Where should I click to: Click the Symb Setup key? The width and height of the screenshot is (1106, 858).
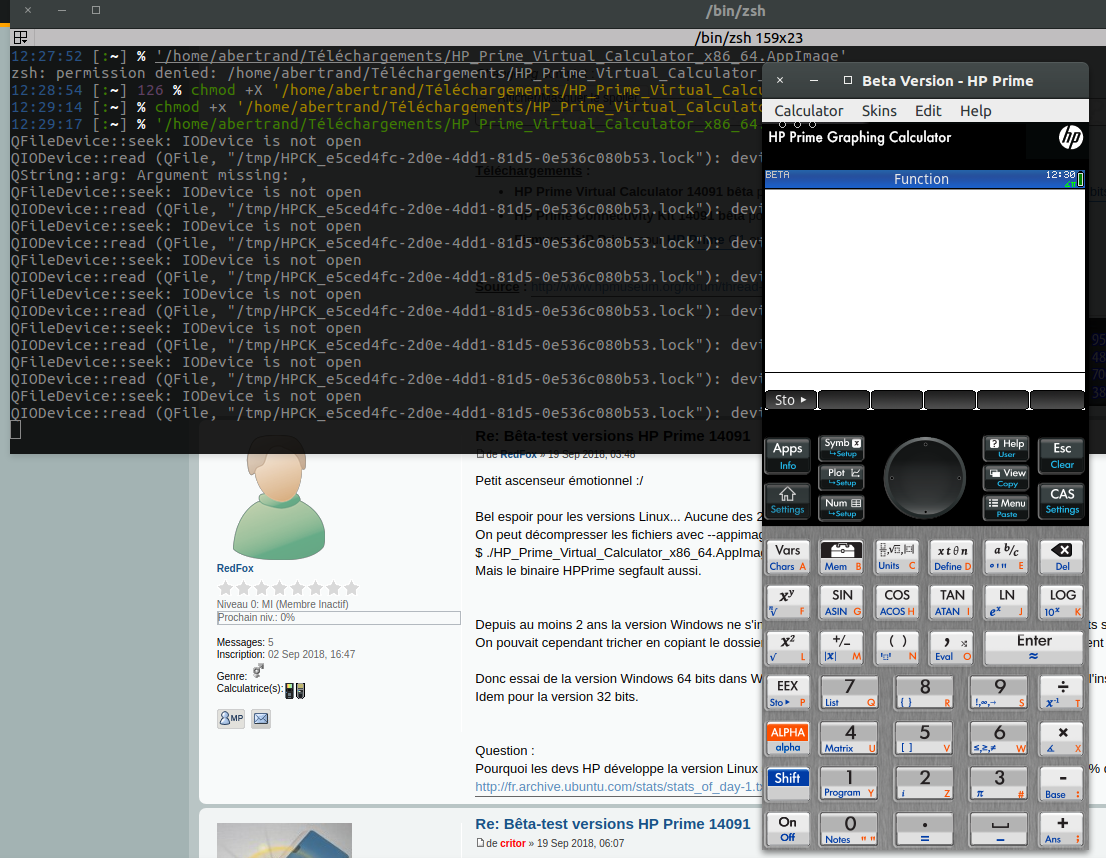(x=842, y=448)
